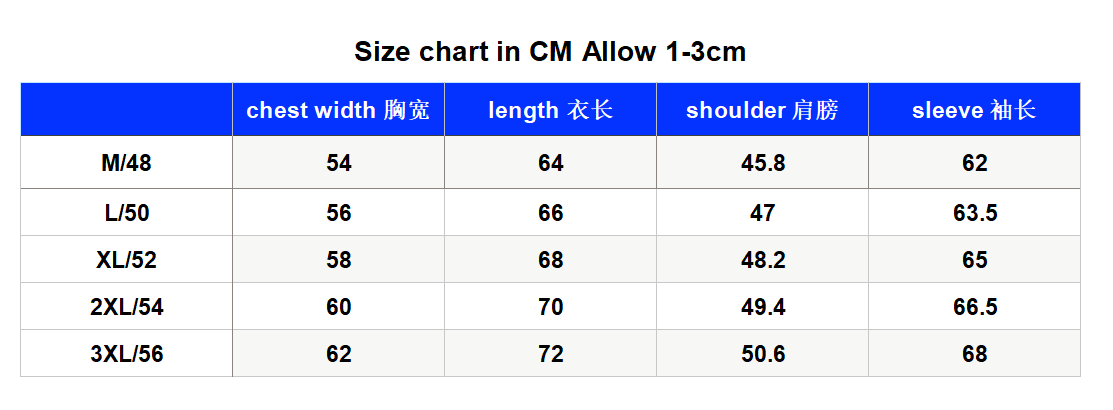Click shoulder value 45.8 cell

coord(762,163)
